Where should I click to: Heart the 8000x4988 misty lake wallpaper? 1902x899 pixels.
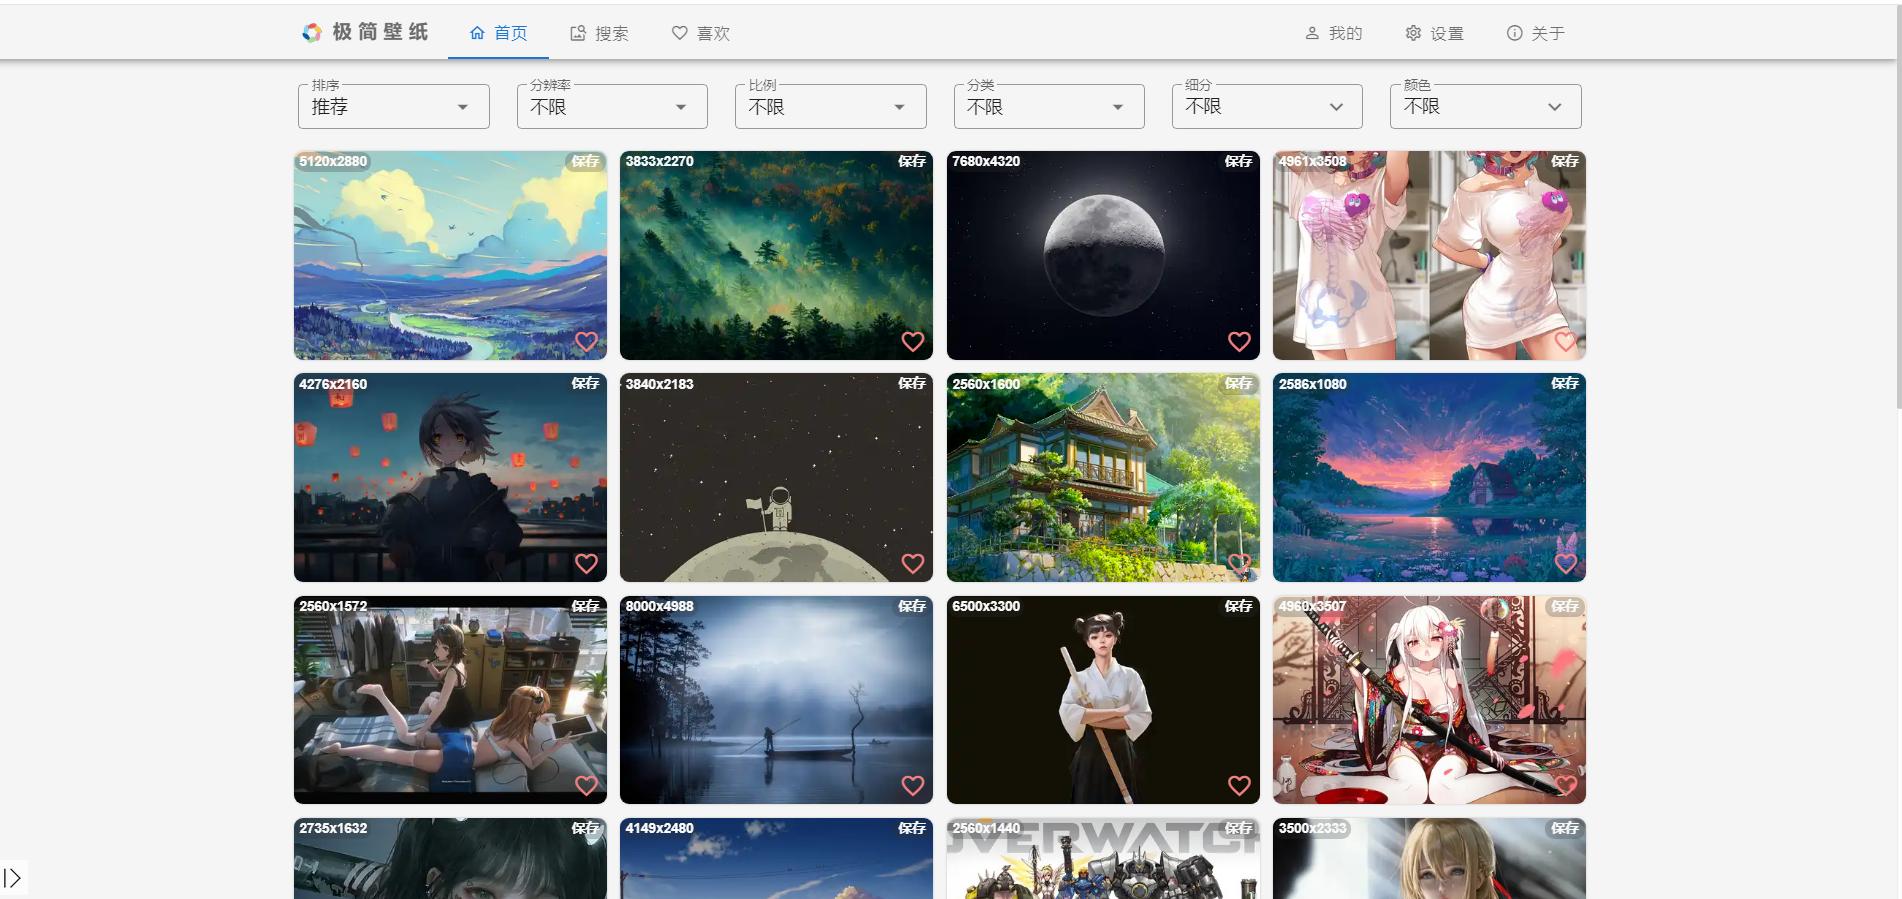912,786
